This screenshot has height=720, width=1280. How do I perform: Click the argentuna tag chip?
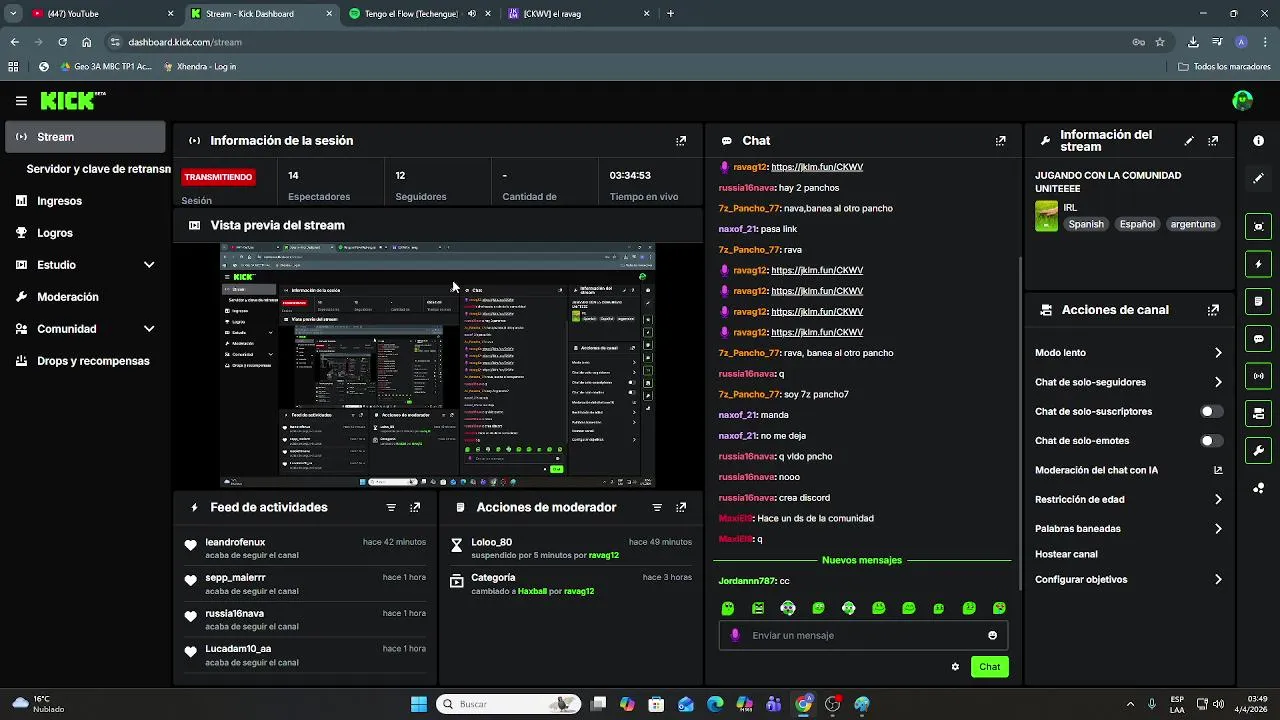[x=1193, y=225]
